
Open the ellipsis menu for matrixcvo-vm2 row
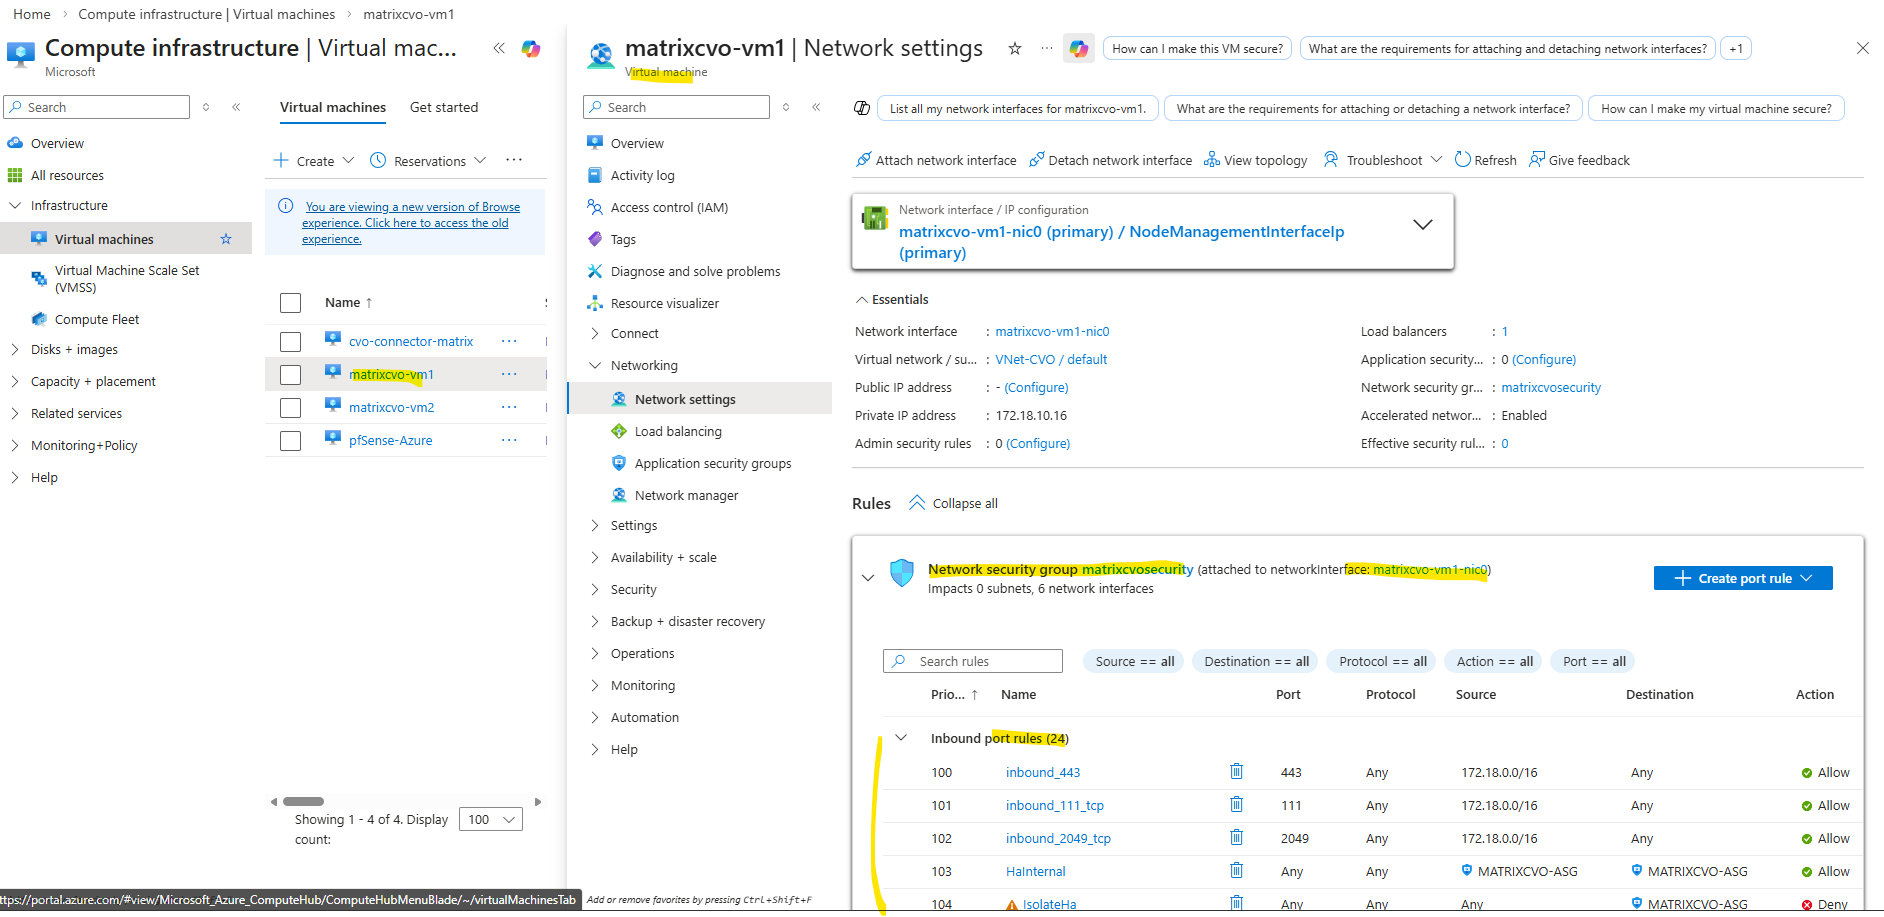click(x=509, y=407)
